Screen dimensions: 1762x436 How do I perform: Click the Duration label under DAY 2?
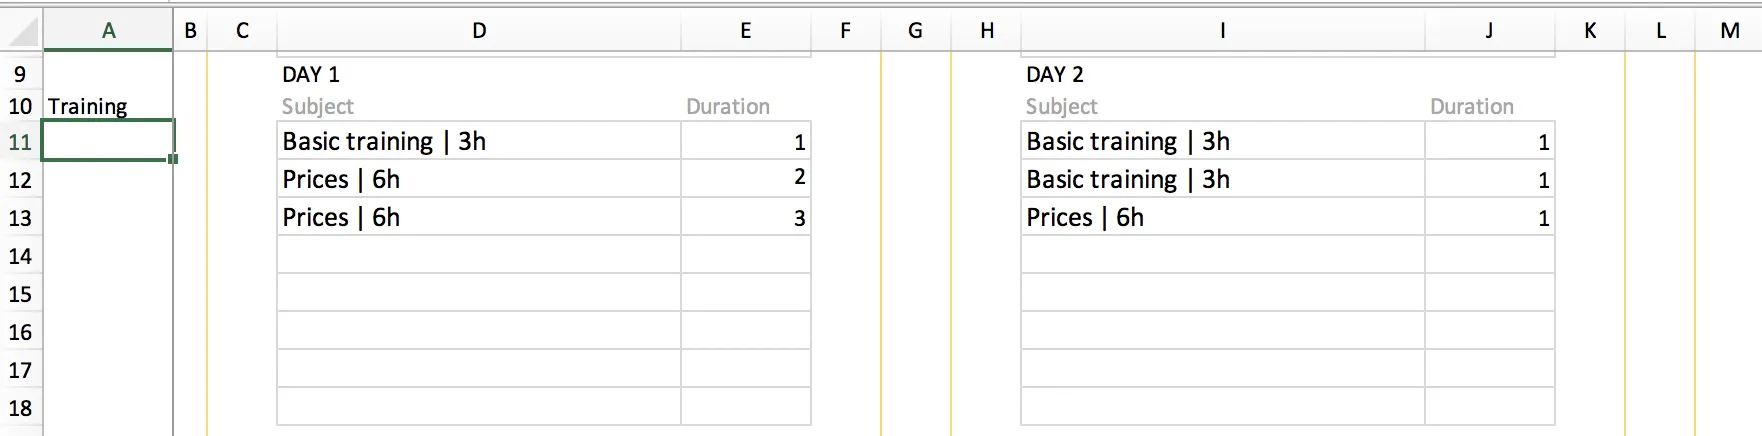pos(1471,107)
